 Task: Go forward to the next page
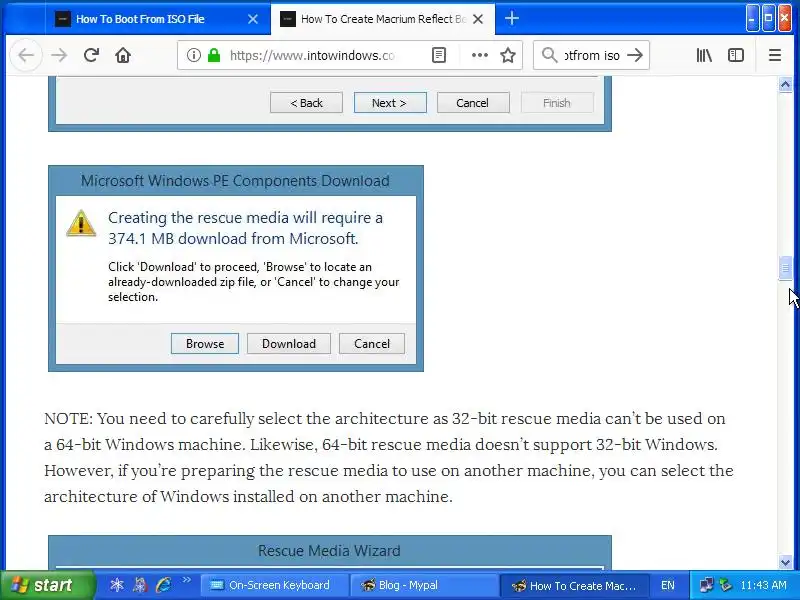(x=59, y=55)
